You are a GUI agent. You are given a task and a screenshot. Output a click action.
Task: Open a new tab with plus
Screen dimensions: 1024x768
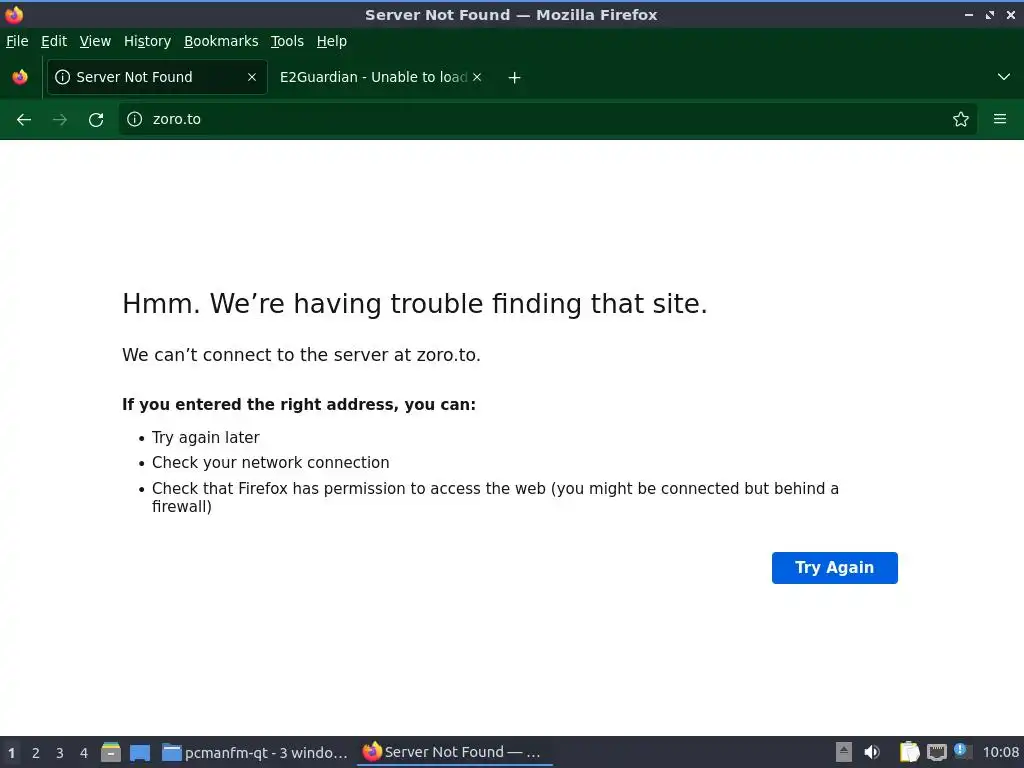point(515,78)
